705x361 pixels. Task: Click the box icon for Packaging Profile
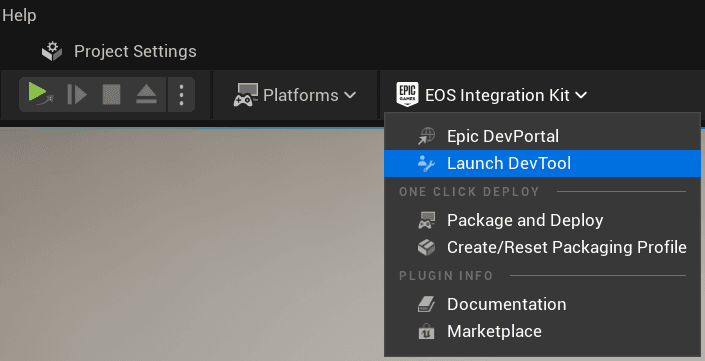pos(426,248)
